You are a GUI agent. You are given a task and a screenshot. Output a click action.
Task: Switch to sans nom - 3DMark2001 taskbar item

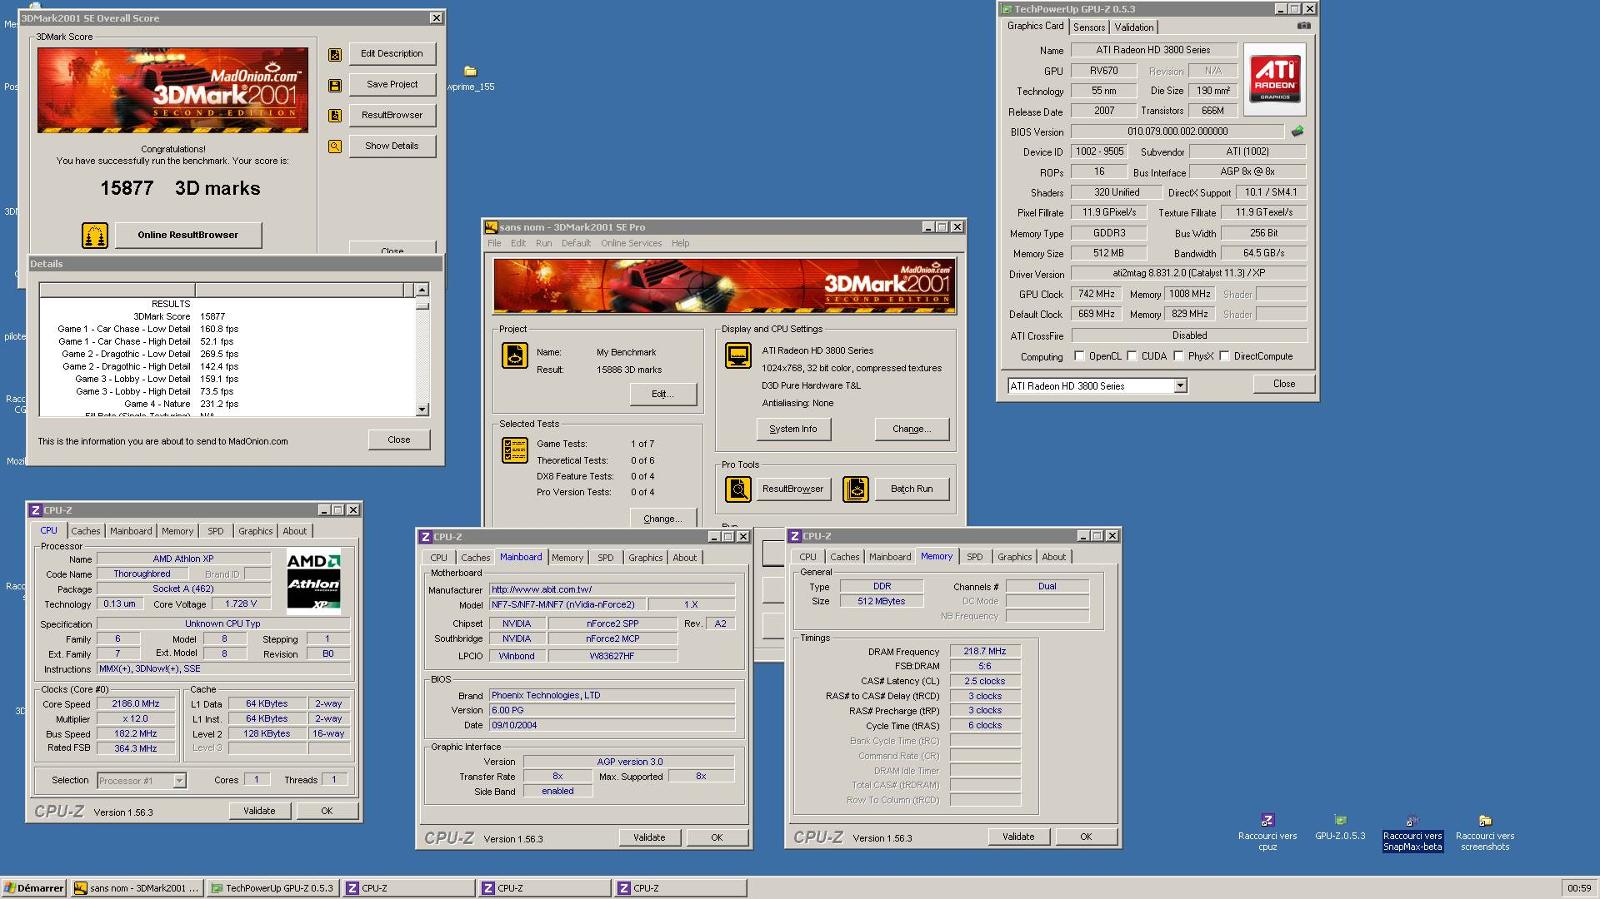(137, 888)
